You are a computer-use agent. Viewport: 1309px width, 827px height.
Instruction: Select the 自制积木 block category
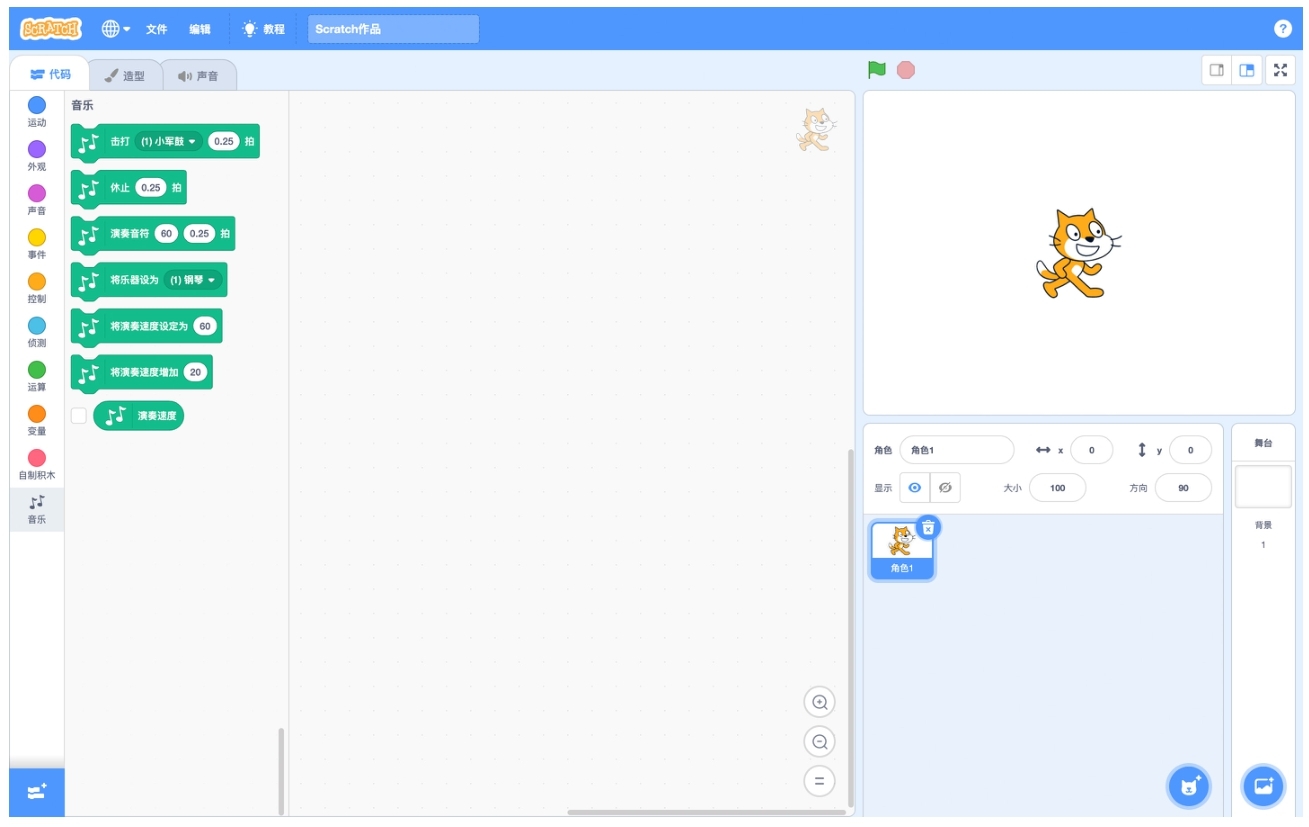[x=37, y=464]
